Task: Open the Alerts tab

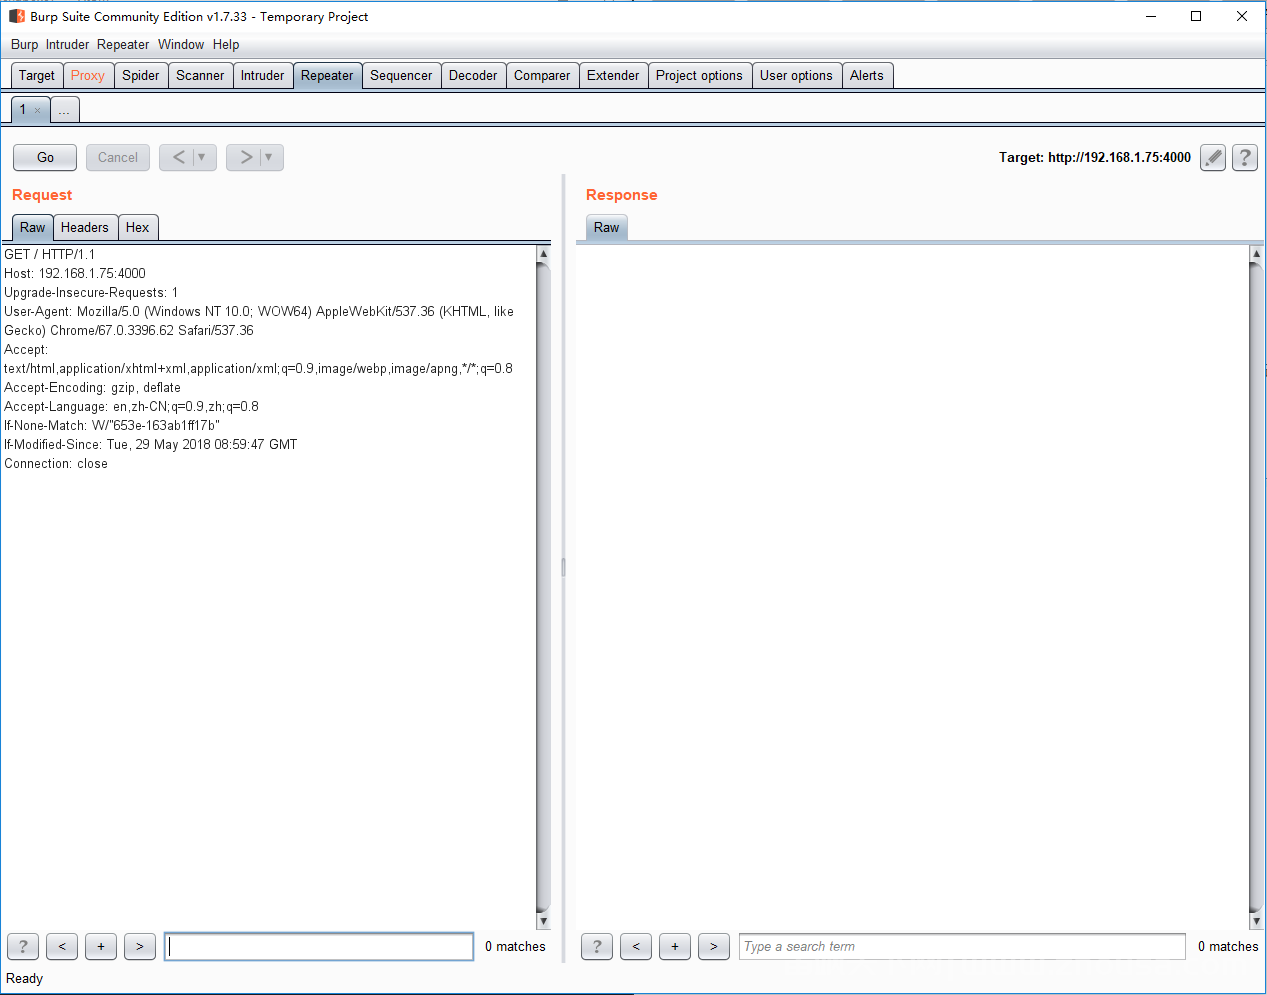Action: tap(867, 75)
